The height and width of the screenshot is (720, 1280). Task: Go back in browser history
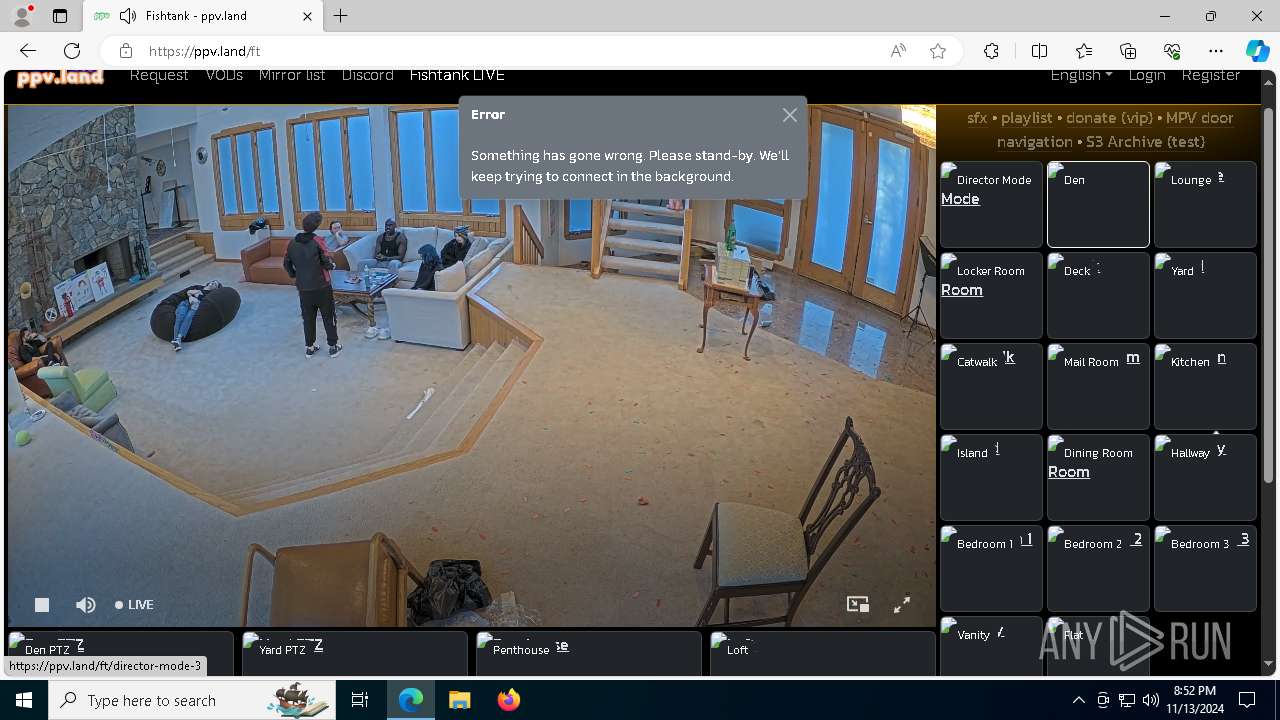click(28, 51)
